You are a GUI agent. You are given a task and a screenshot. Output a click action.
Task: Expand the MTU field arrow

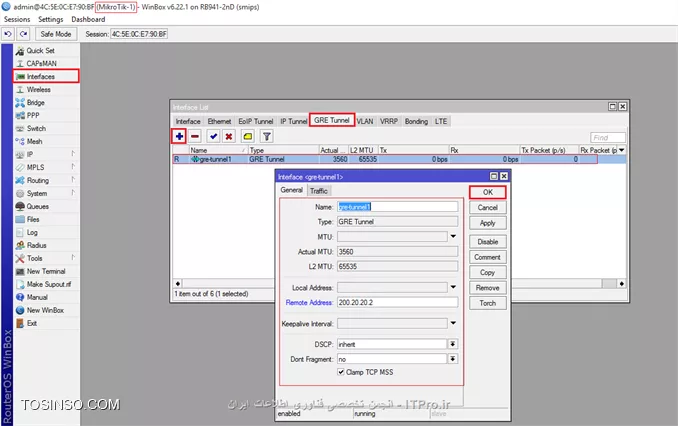click(453, 237)
